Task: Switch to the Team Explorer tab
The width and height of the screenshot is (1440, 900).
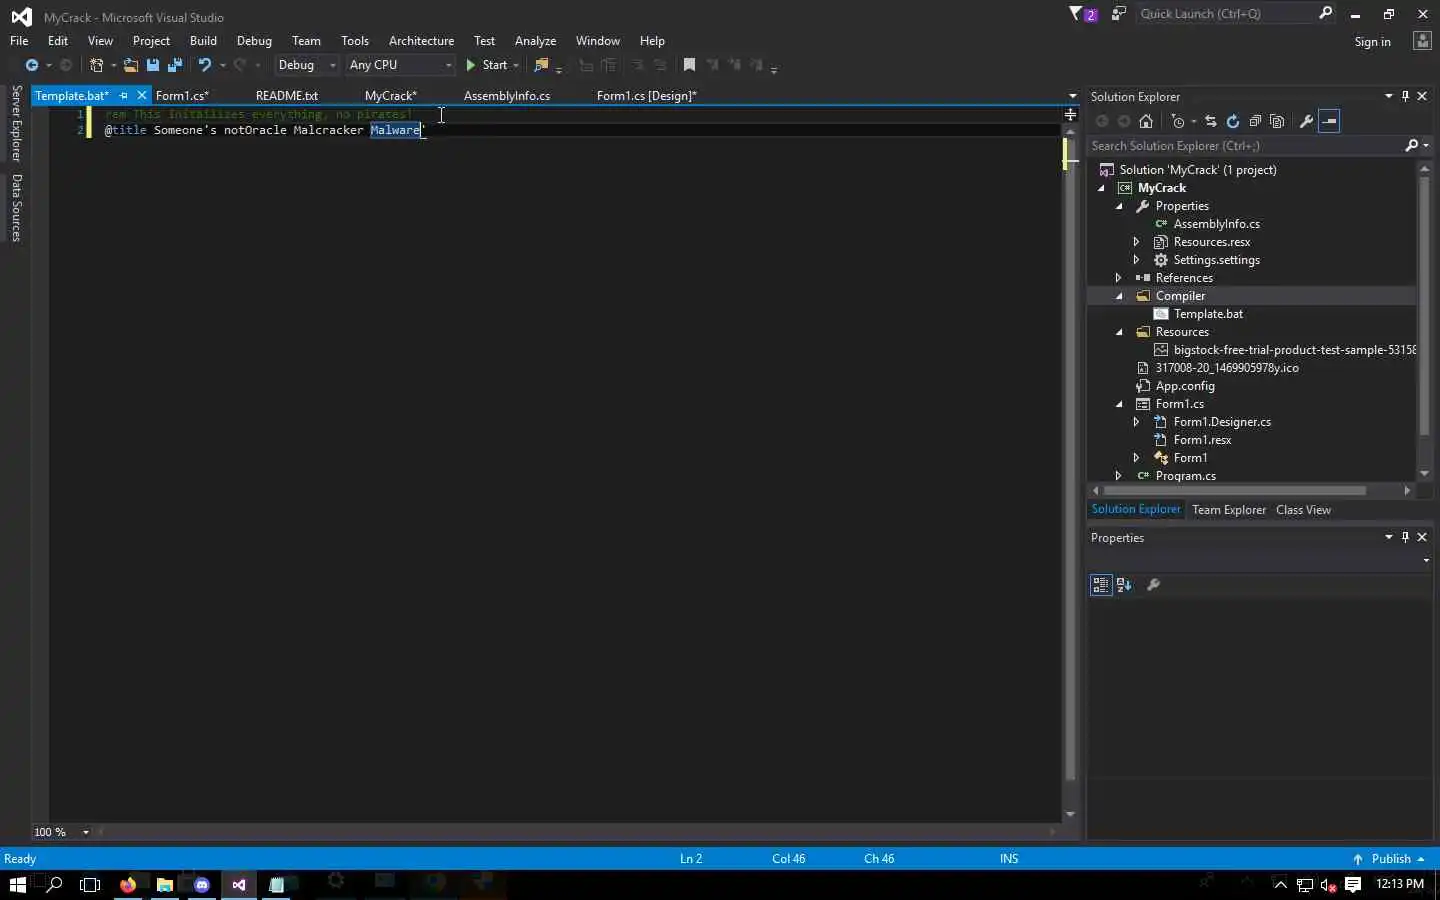Action: (x=1229, y=510)
